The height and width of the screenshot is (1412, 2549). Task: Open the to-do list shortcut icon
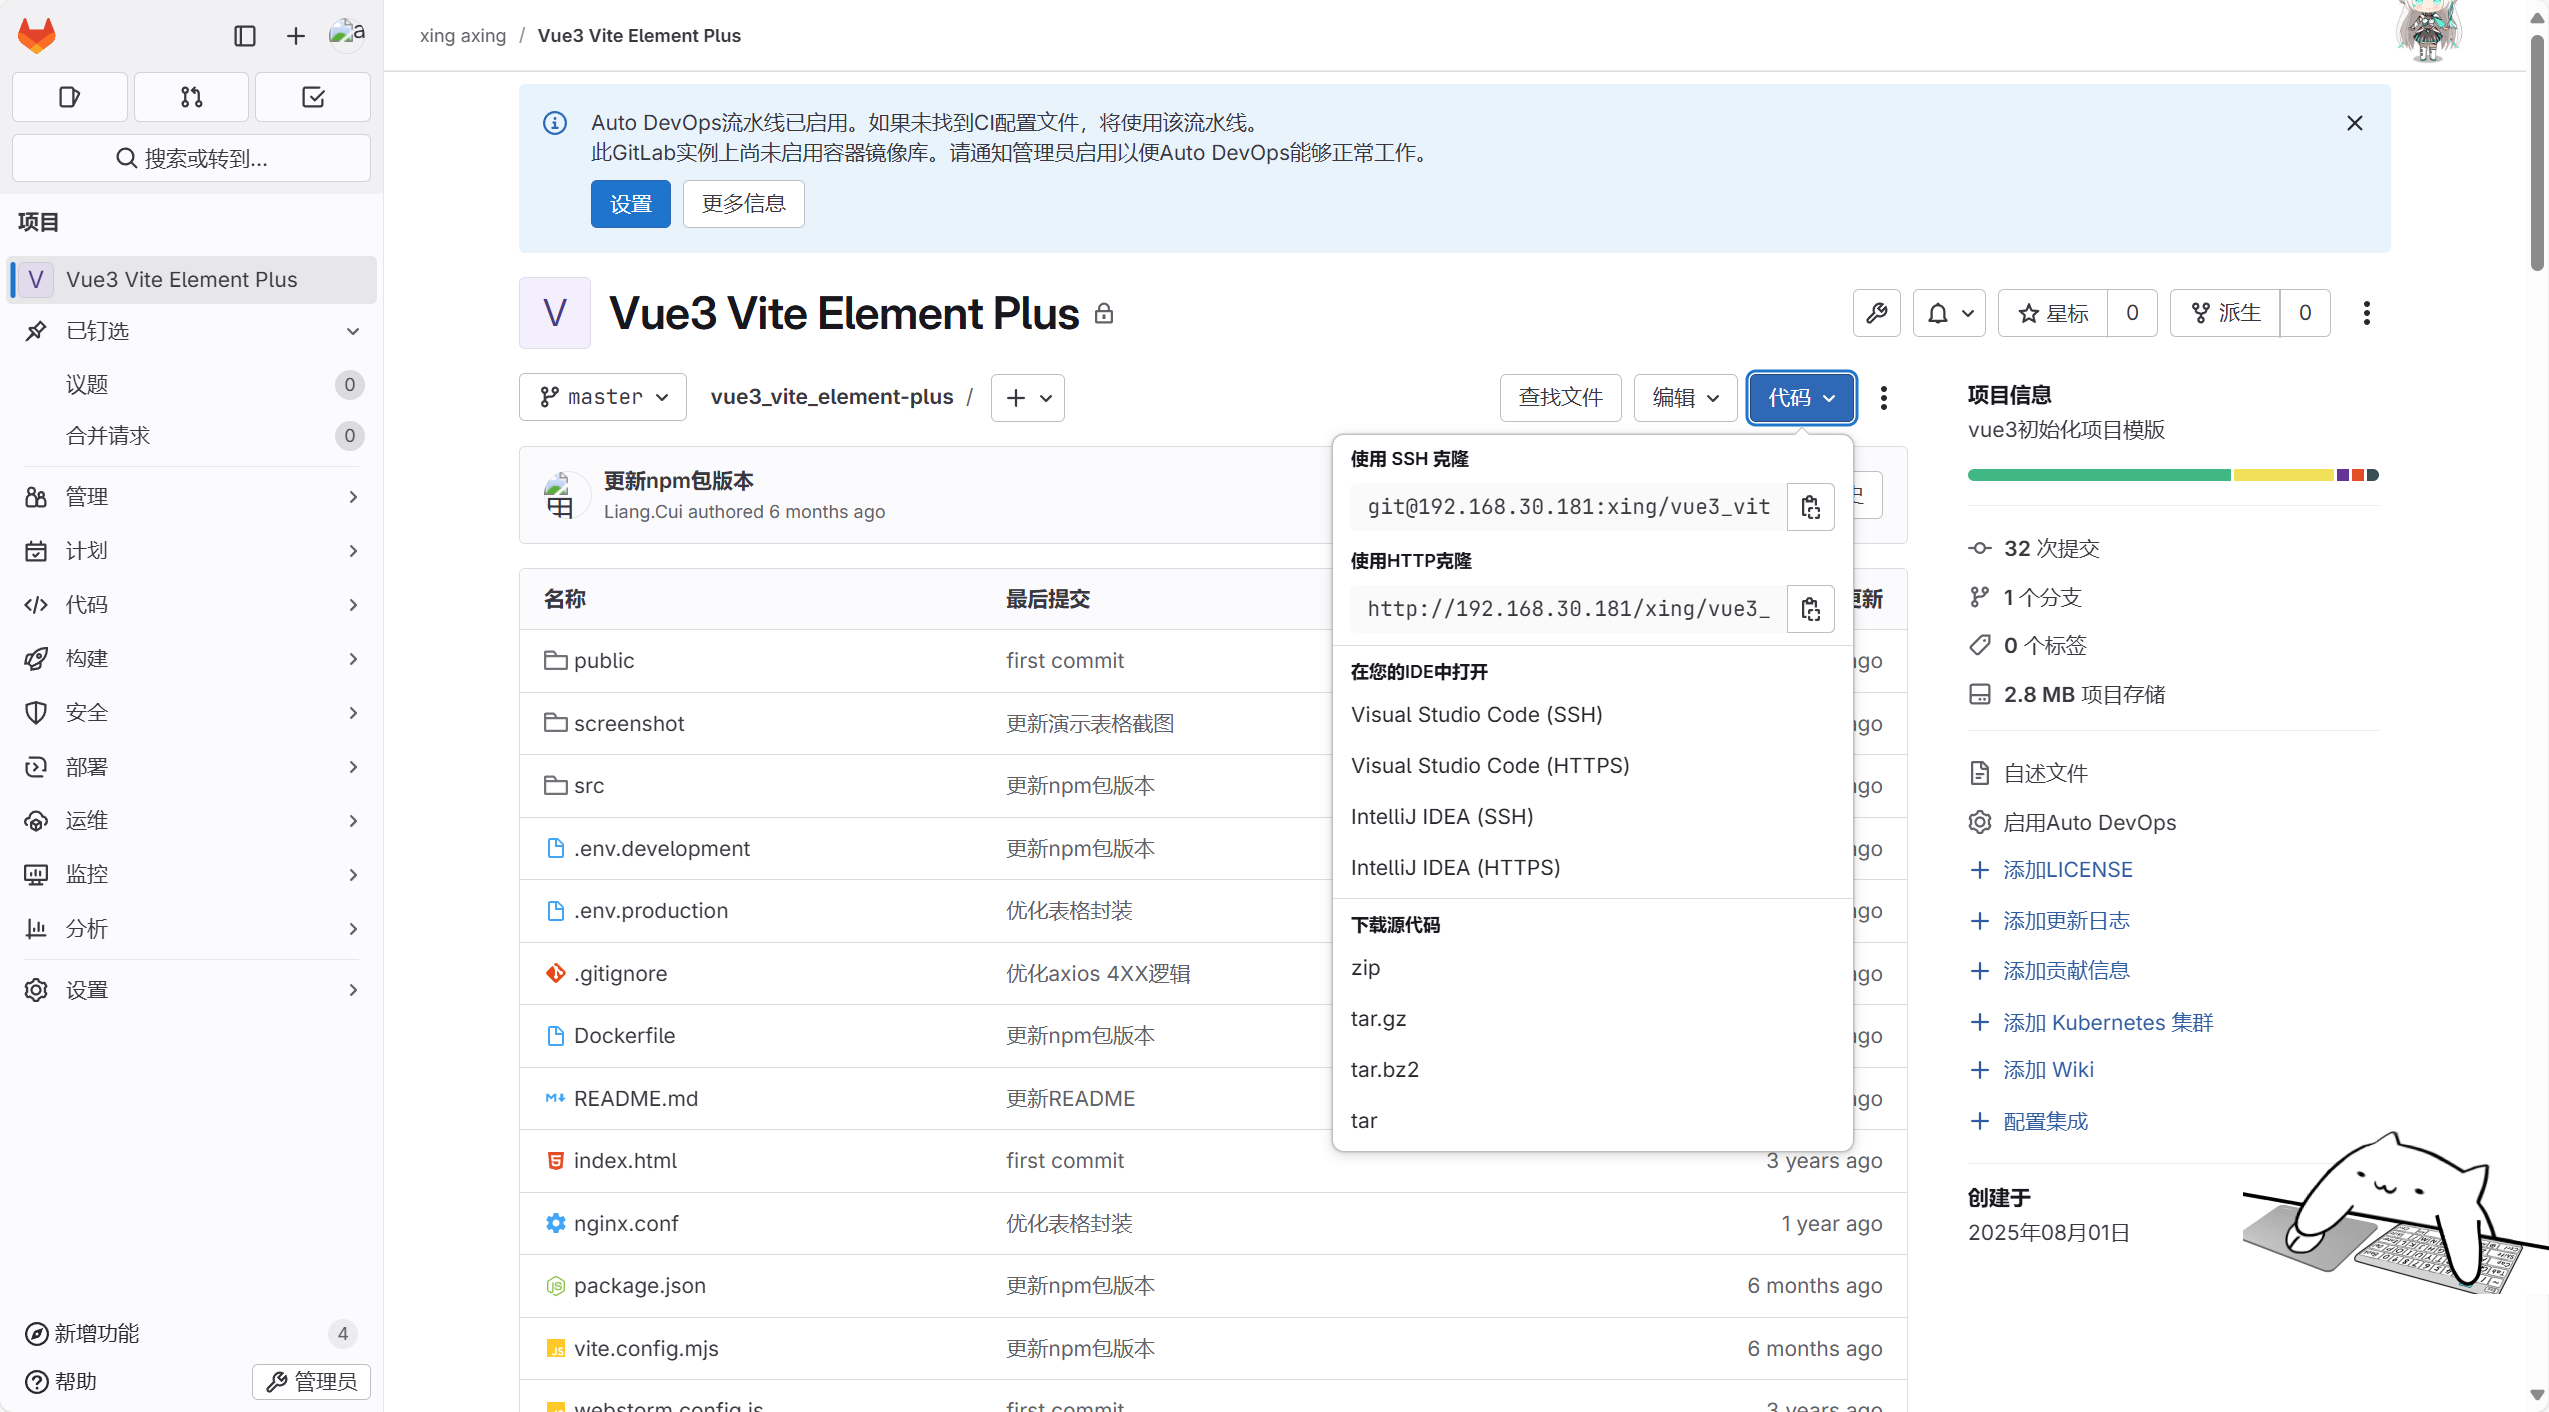click(313, 97)
